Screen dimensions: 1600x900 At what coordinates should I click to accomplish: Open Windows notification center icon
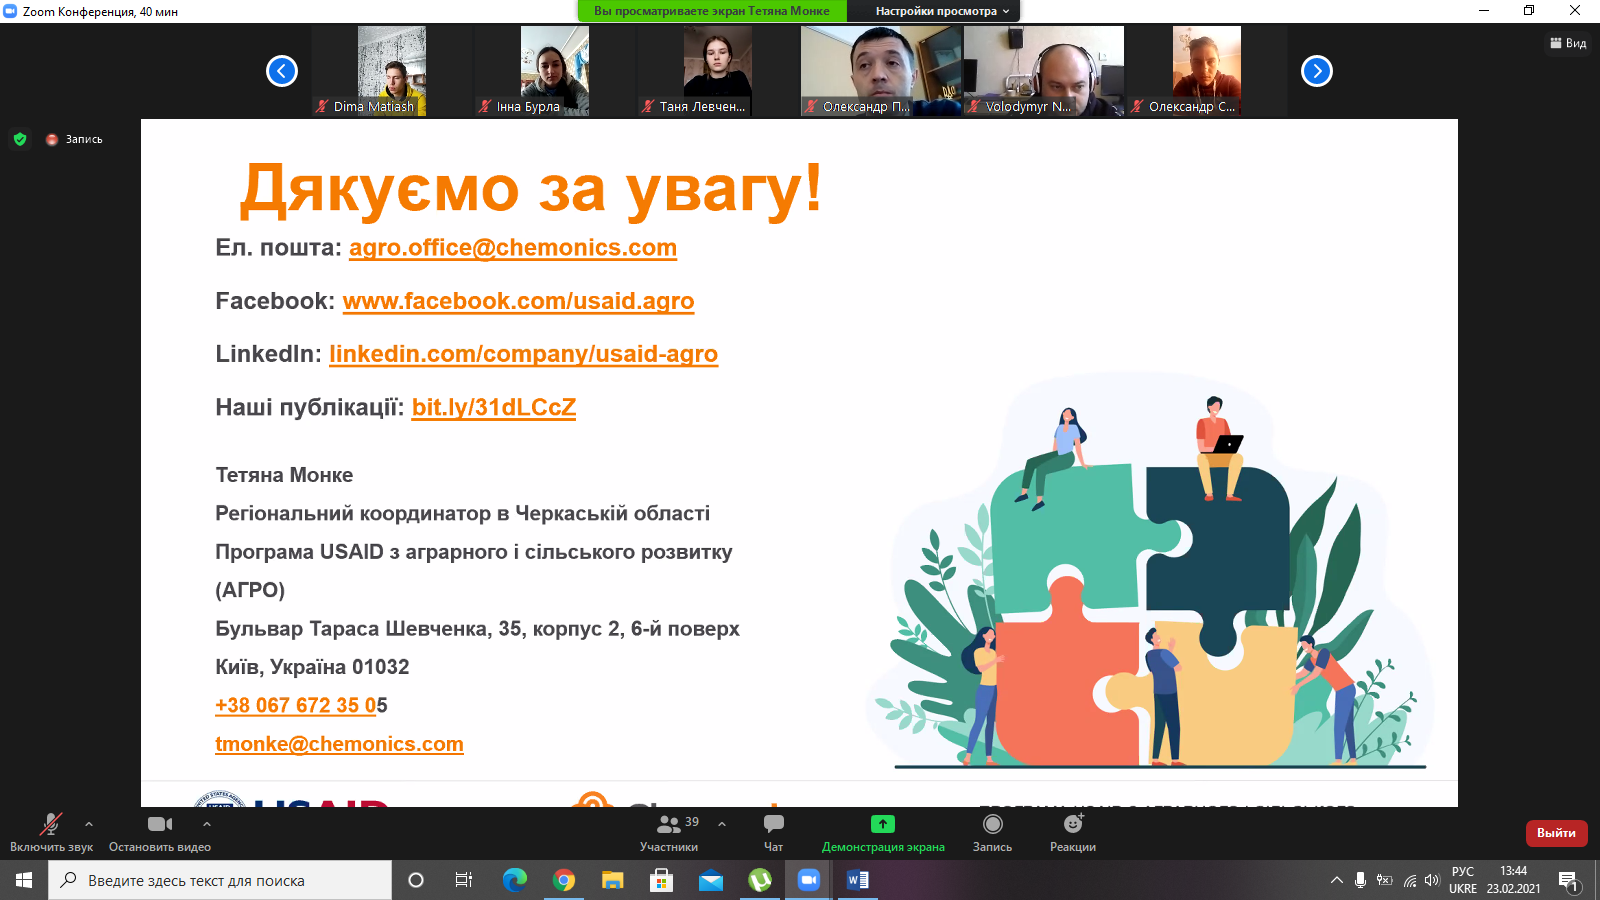[x=1569, y=880]
